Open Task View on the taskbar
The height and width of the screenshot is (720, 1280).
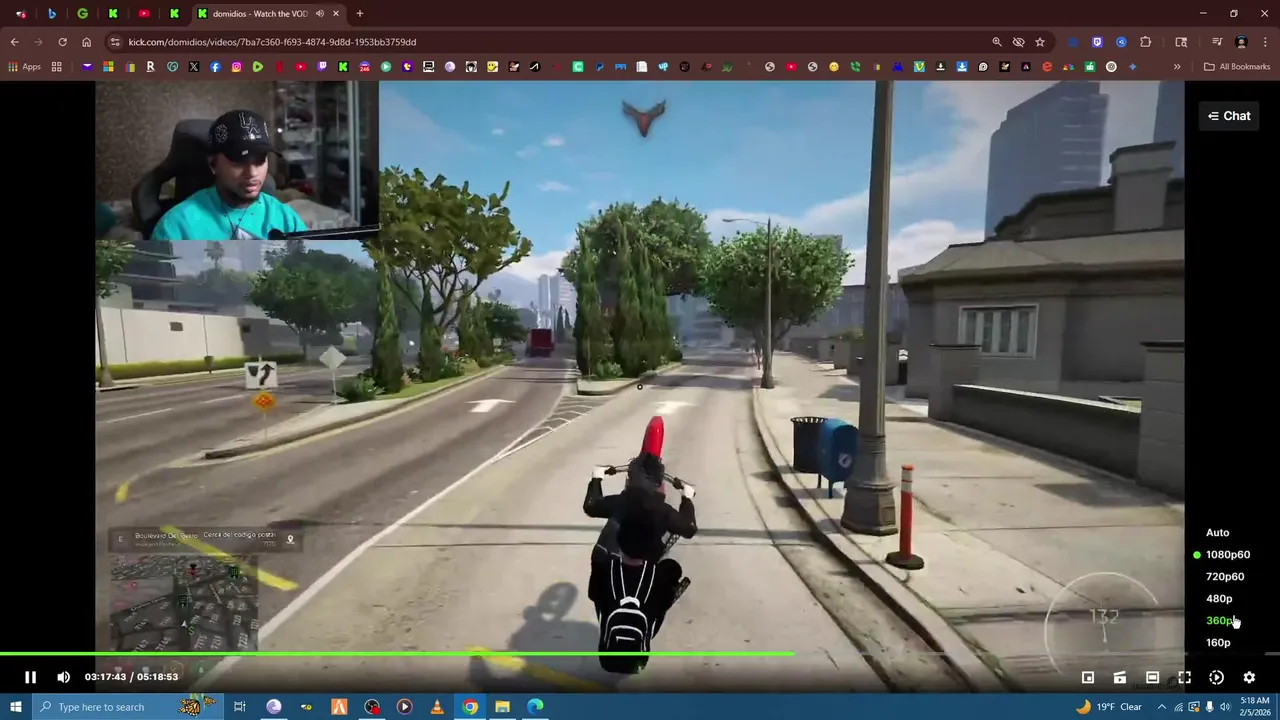point(240,707)
